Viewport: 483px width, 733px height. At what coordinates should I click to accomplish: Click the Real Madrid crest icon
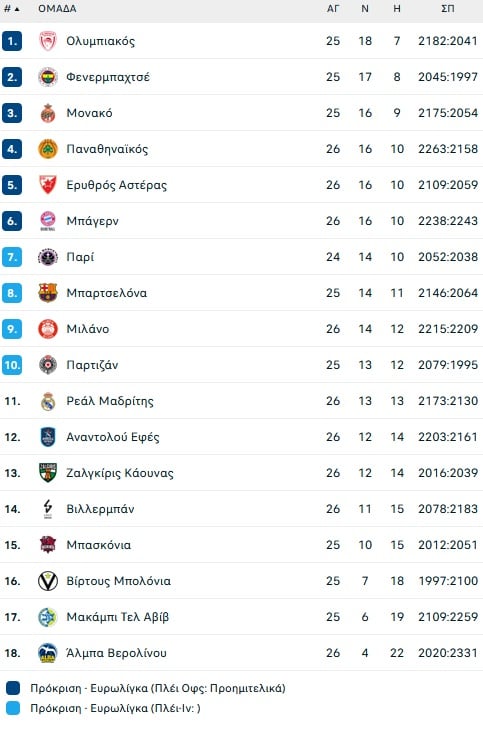click(48, 401)
